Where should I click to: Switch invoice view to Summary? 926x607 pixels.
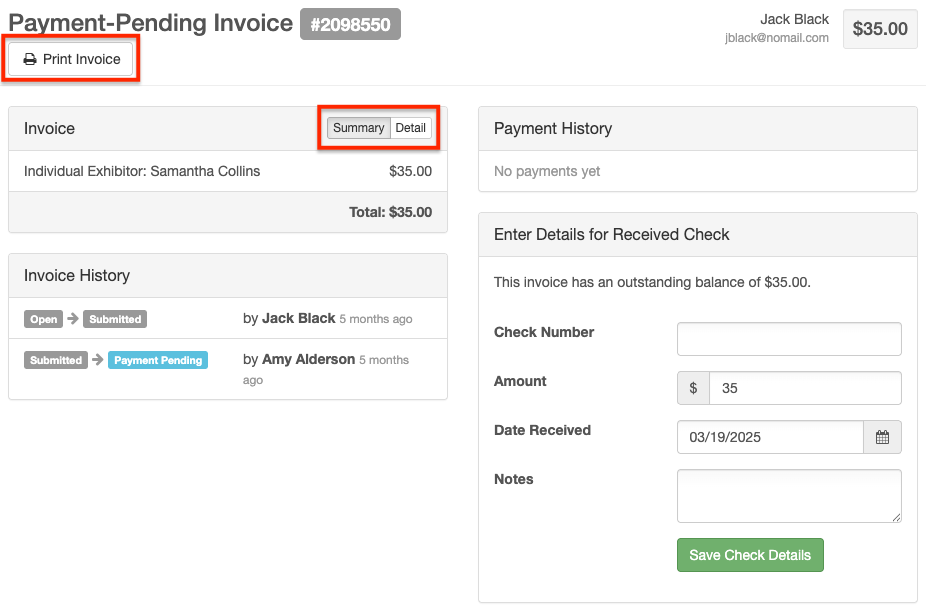pos(358,128)
